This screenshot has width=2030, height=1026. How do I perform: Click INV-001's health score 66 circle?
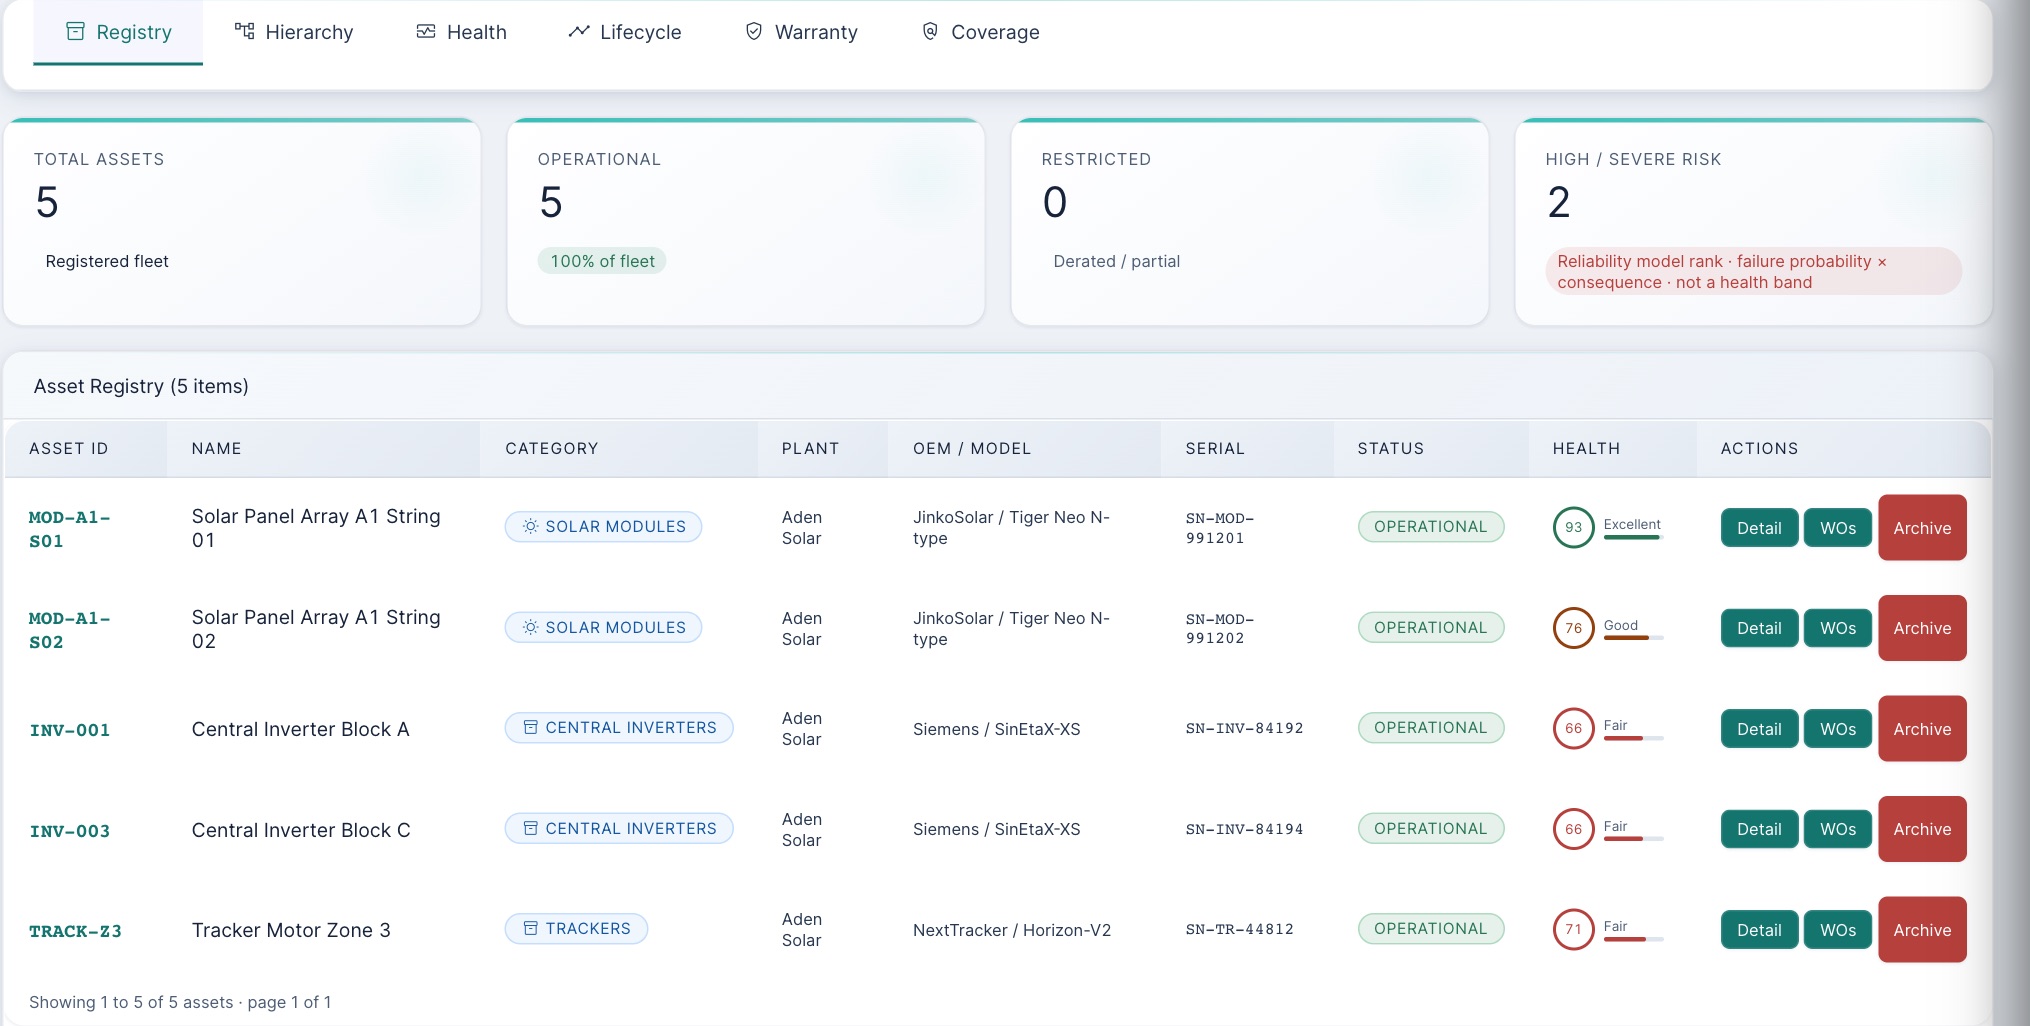pos(1573,728)
